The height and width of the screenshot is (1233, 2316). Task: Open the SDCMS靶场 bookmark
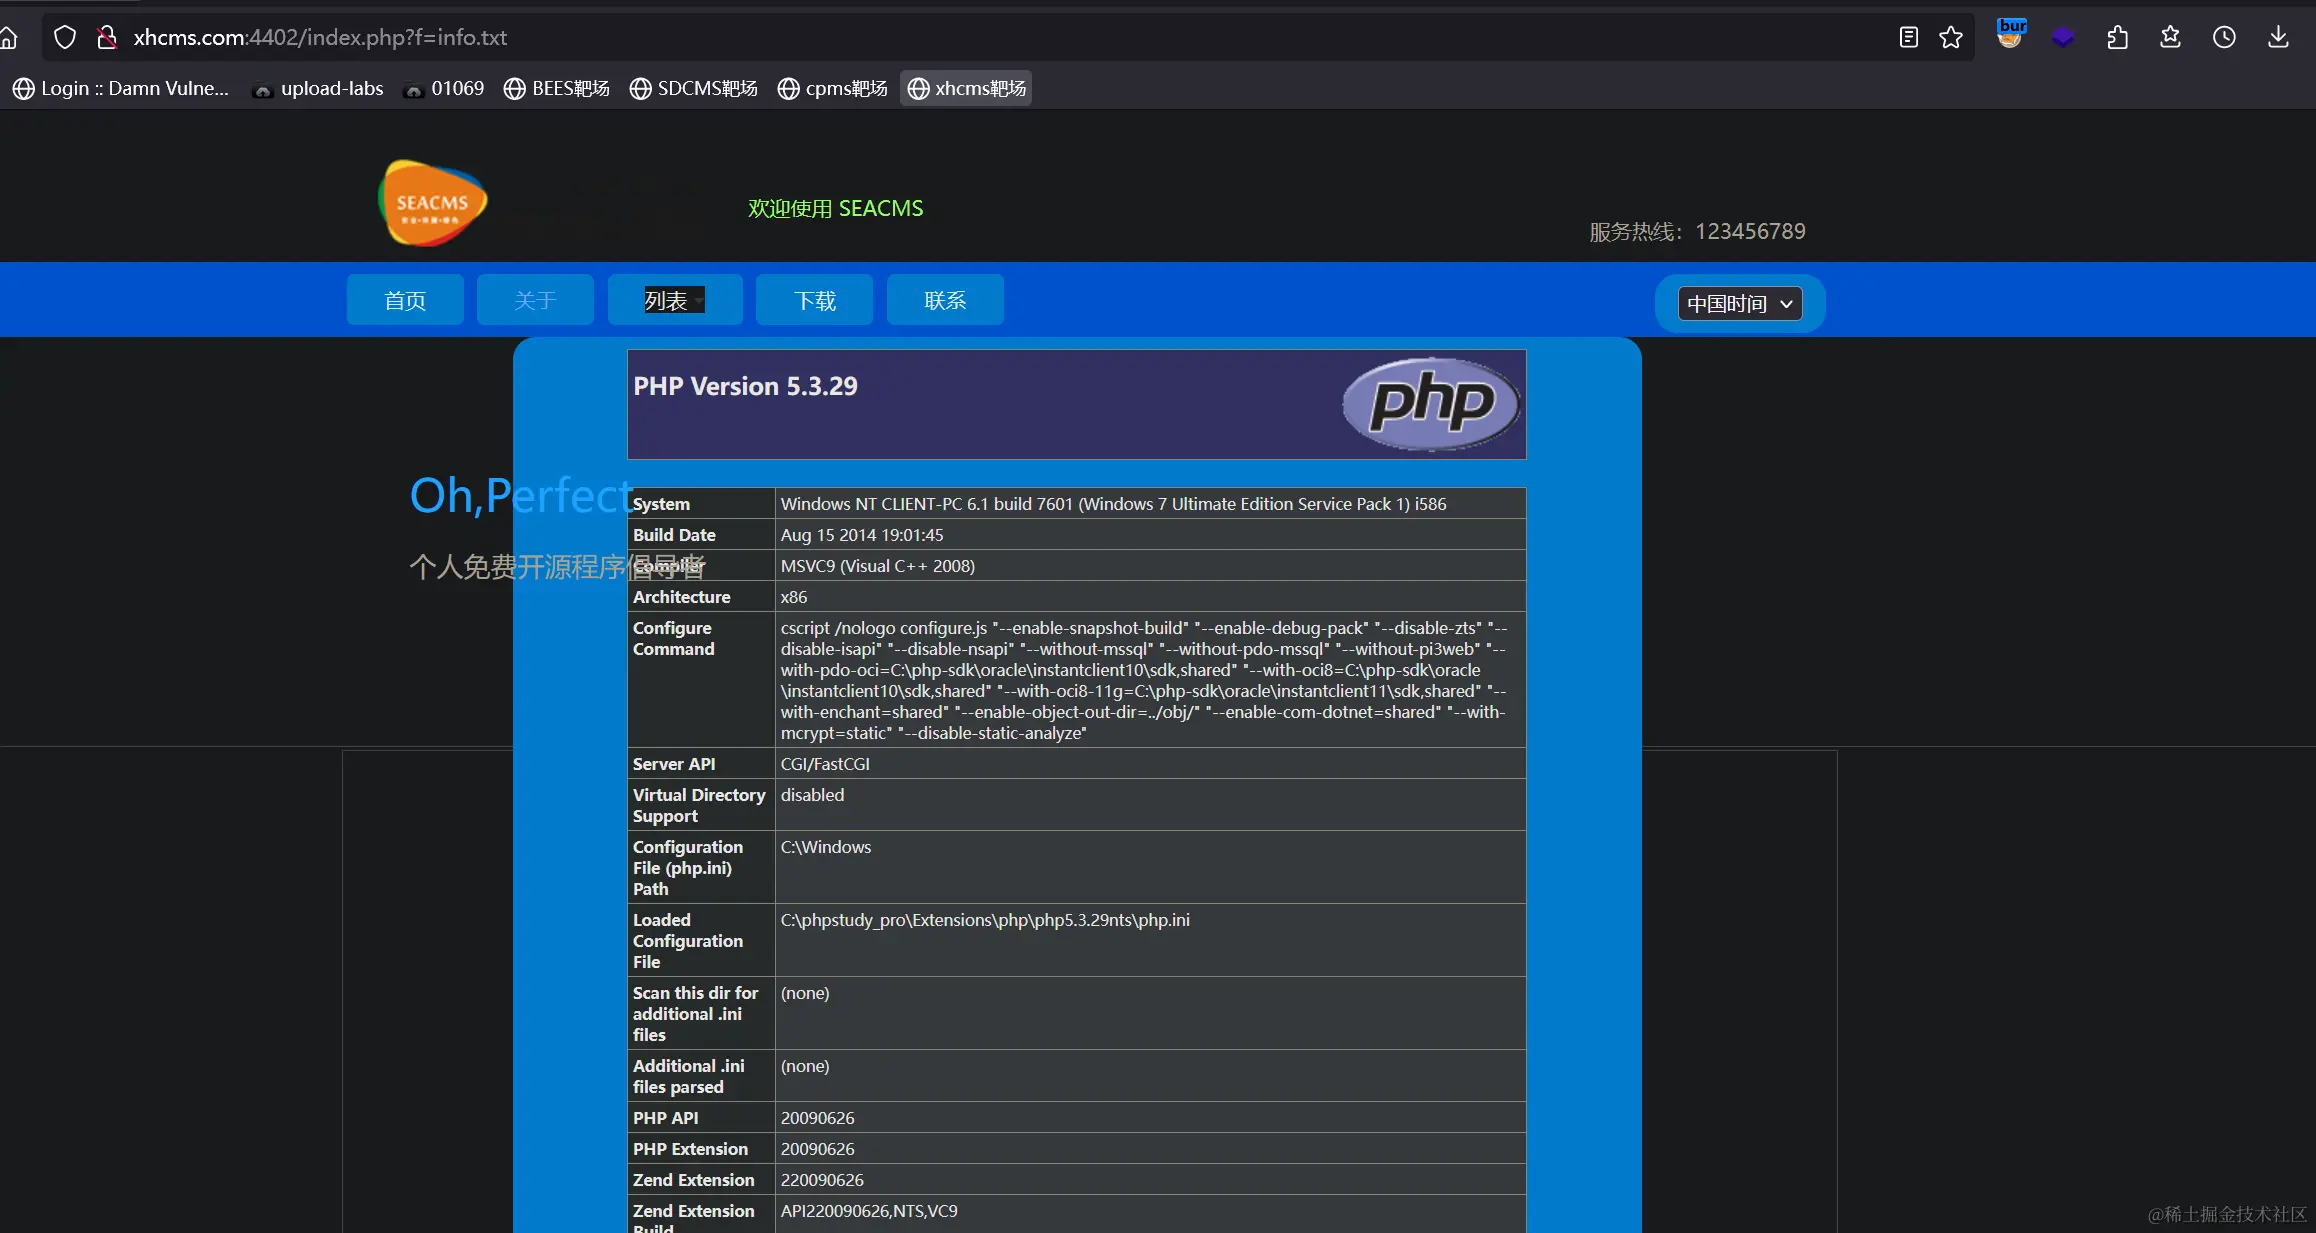pos(694,89)
